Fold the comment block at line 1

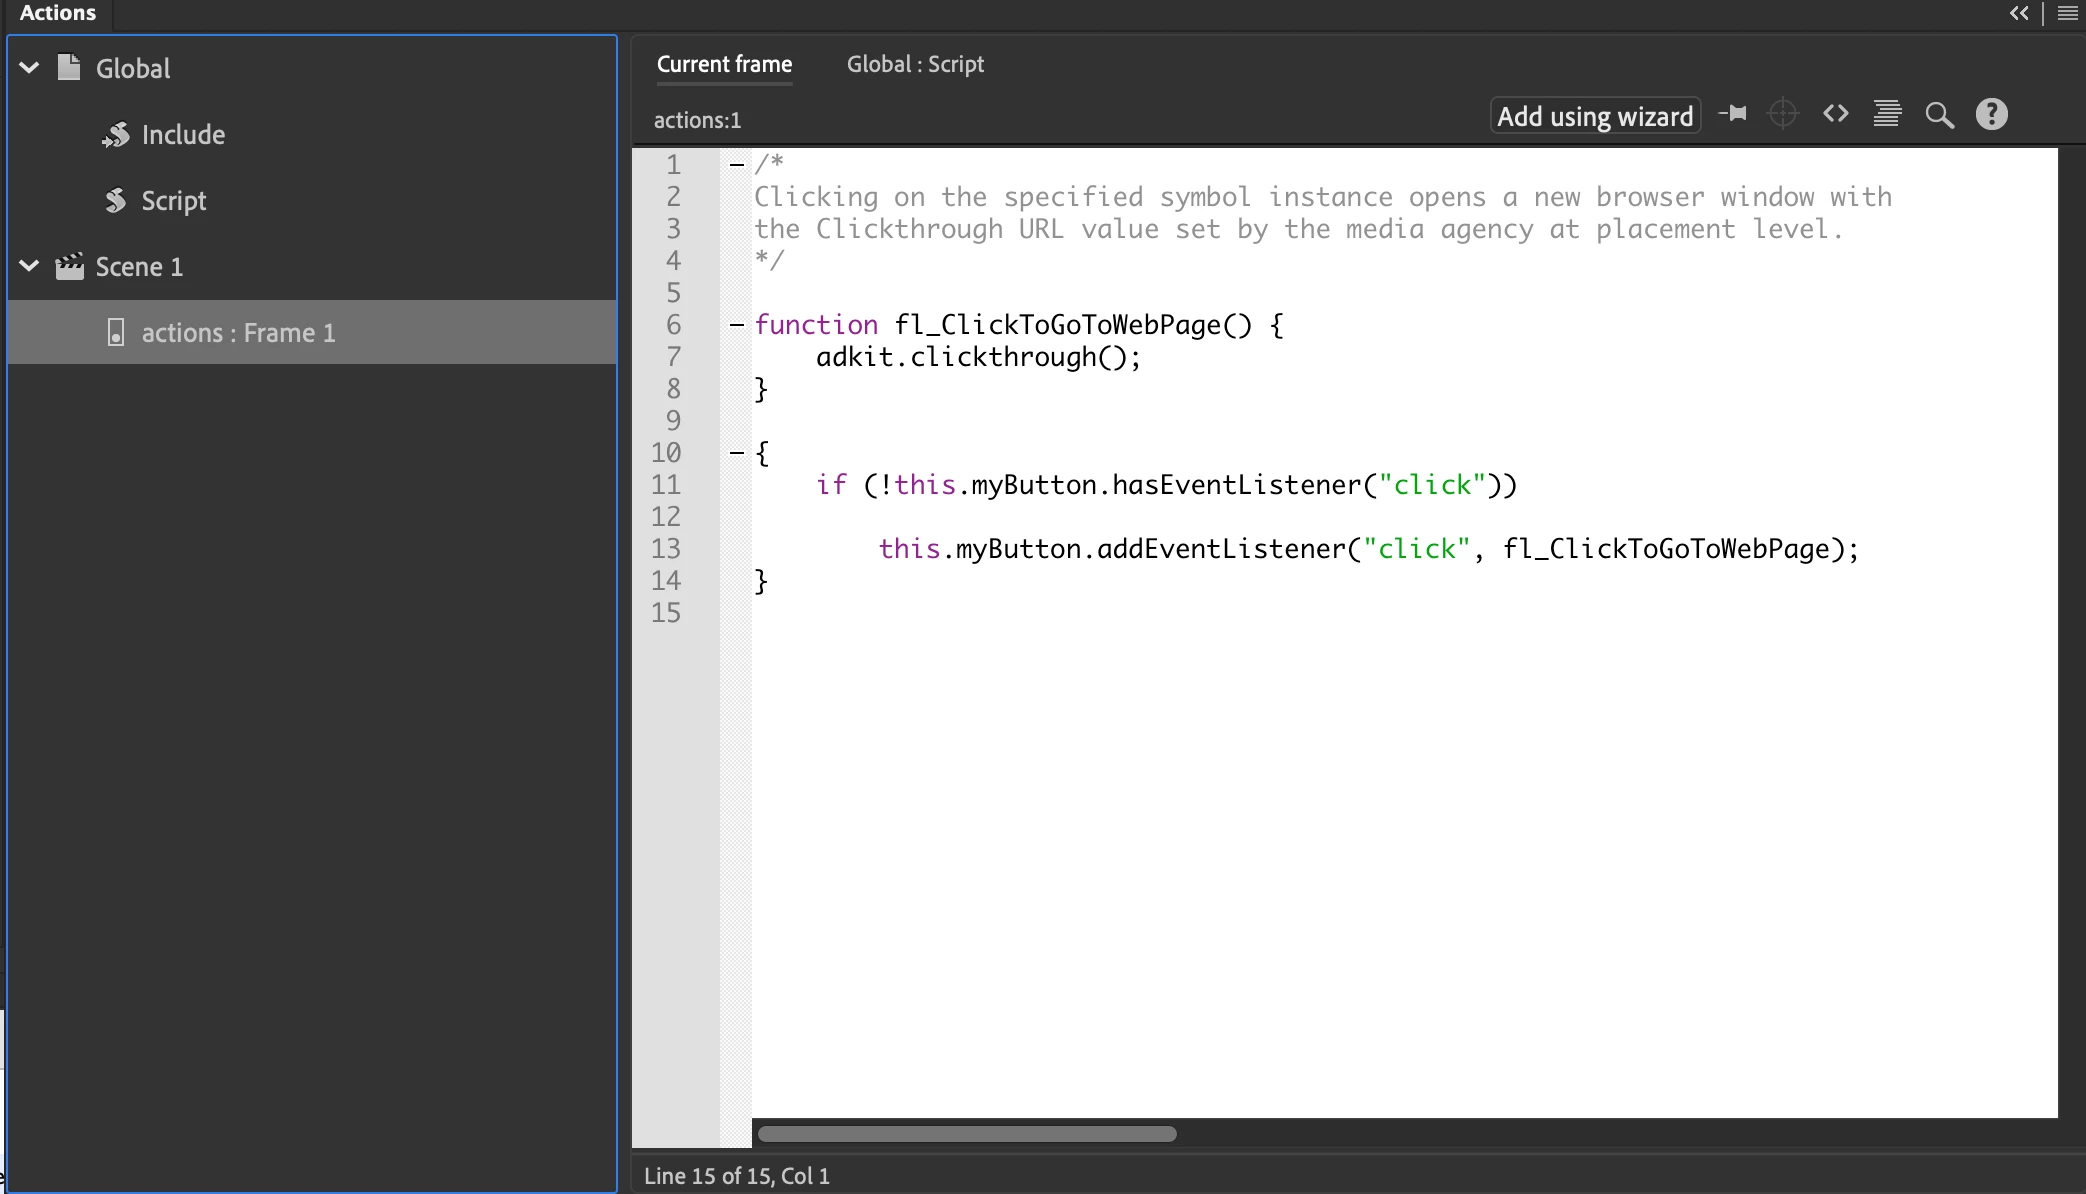(737, 164)
